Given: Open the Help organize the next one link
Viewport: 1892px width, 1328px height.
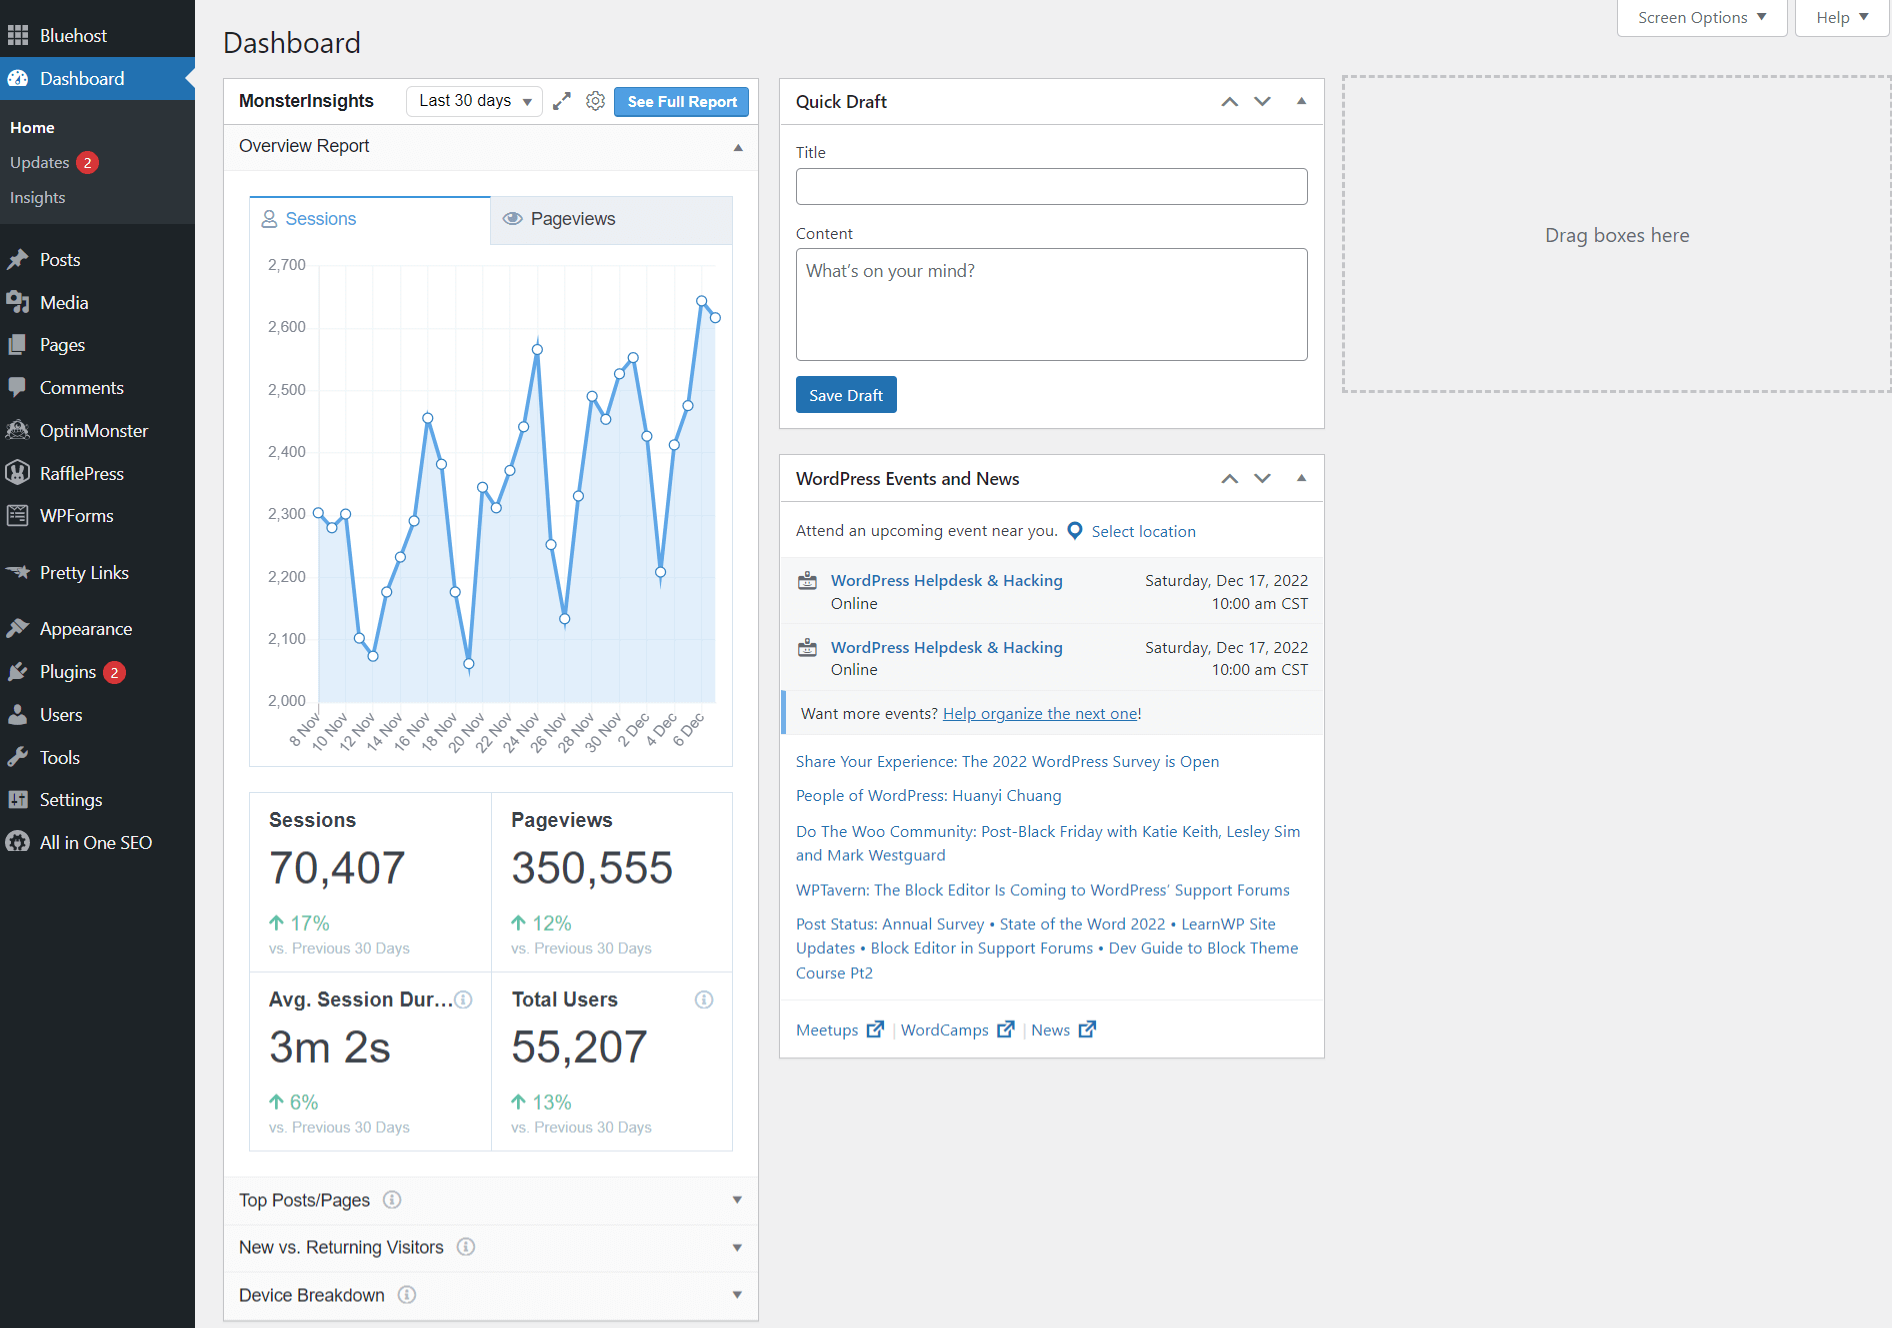Looking at the screenshot, I should pos(1040,713).
